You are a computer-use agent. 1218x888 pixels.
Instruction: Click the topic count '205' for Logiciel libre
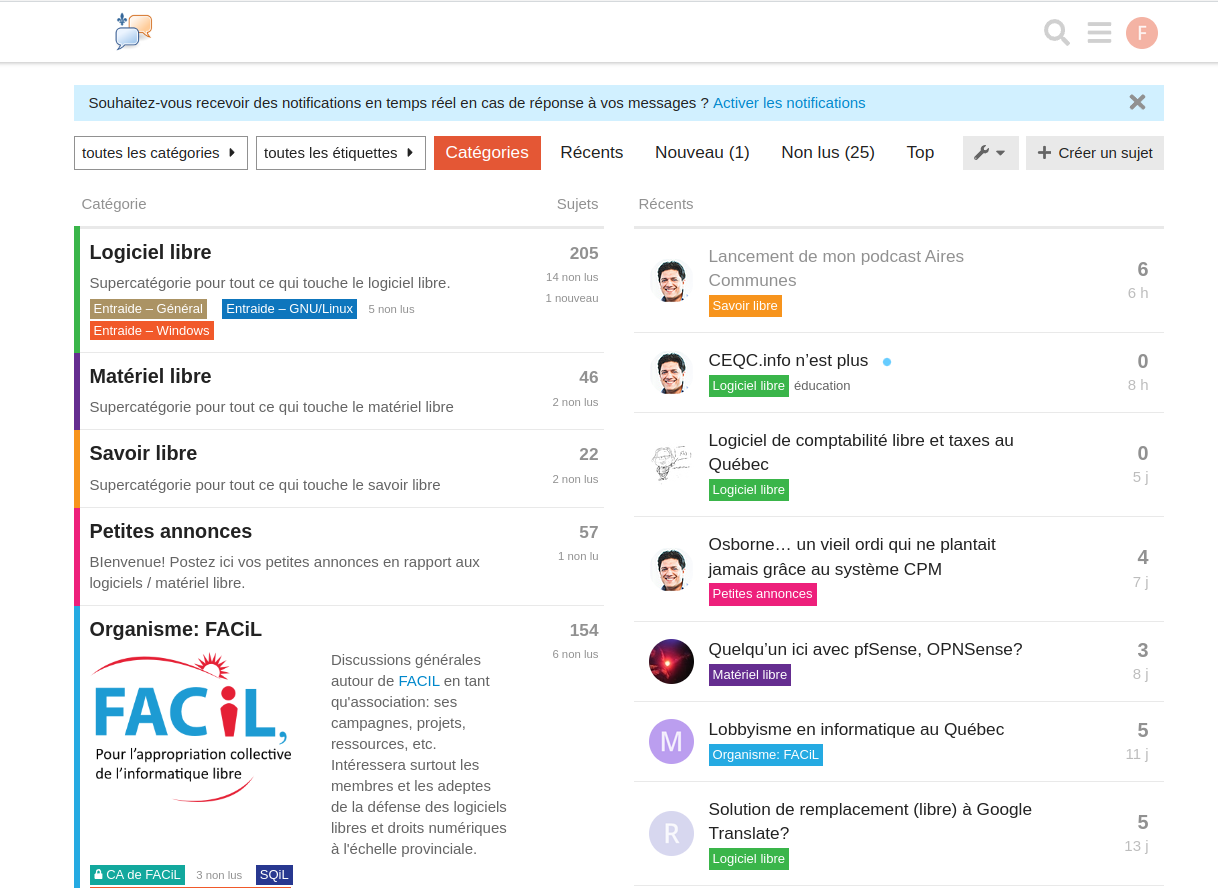(x=584, y=253)
